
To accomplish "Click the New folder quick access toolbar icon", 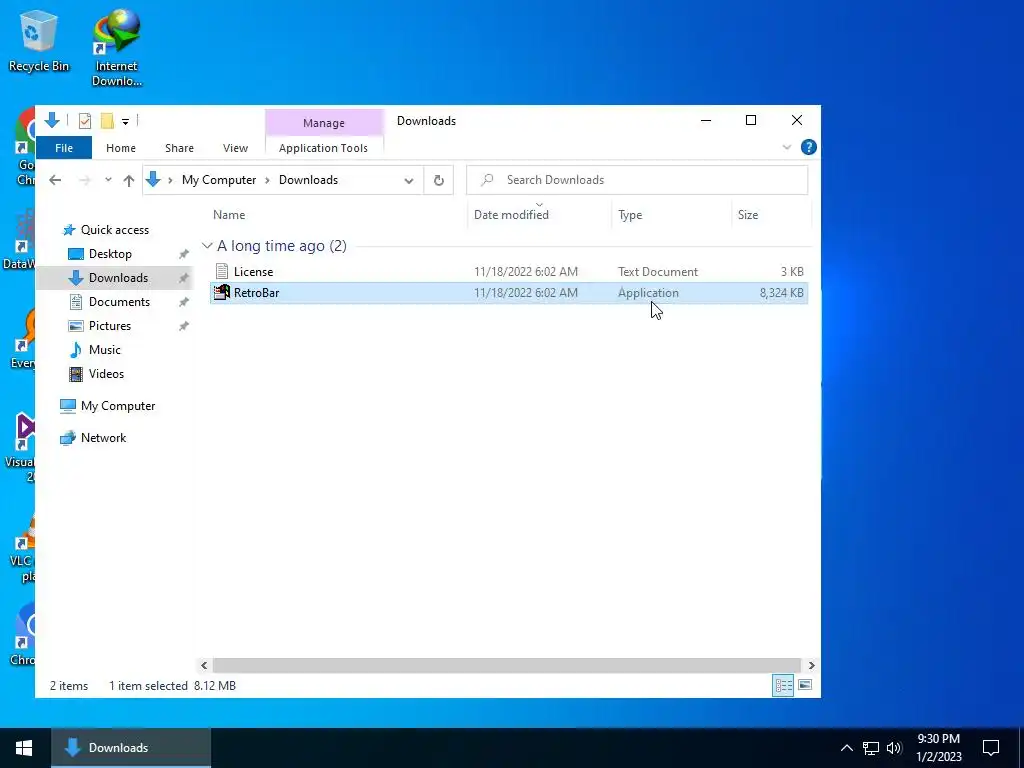I will click(x=107, y=121).
